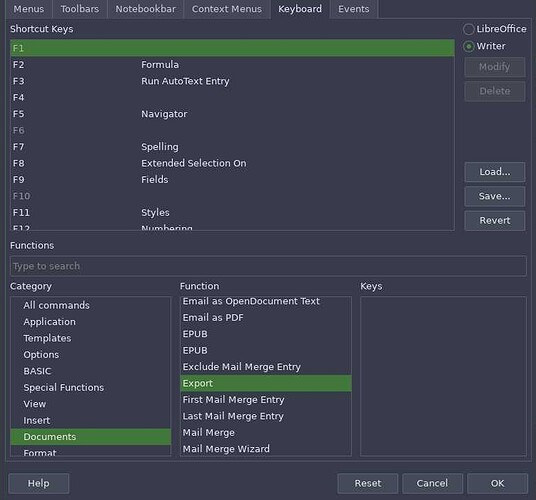Confirm with the OK button

[497, 483]
